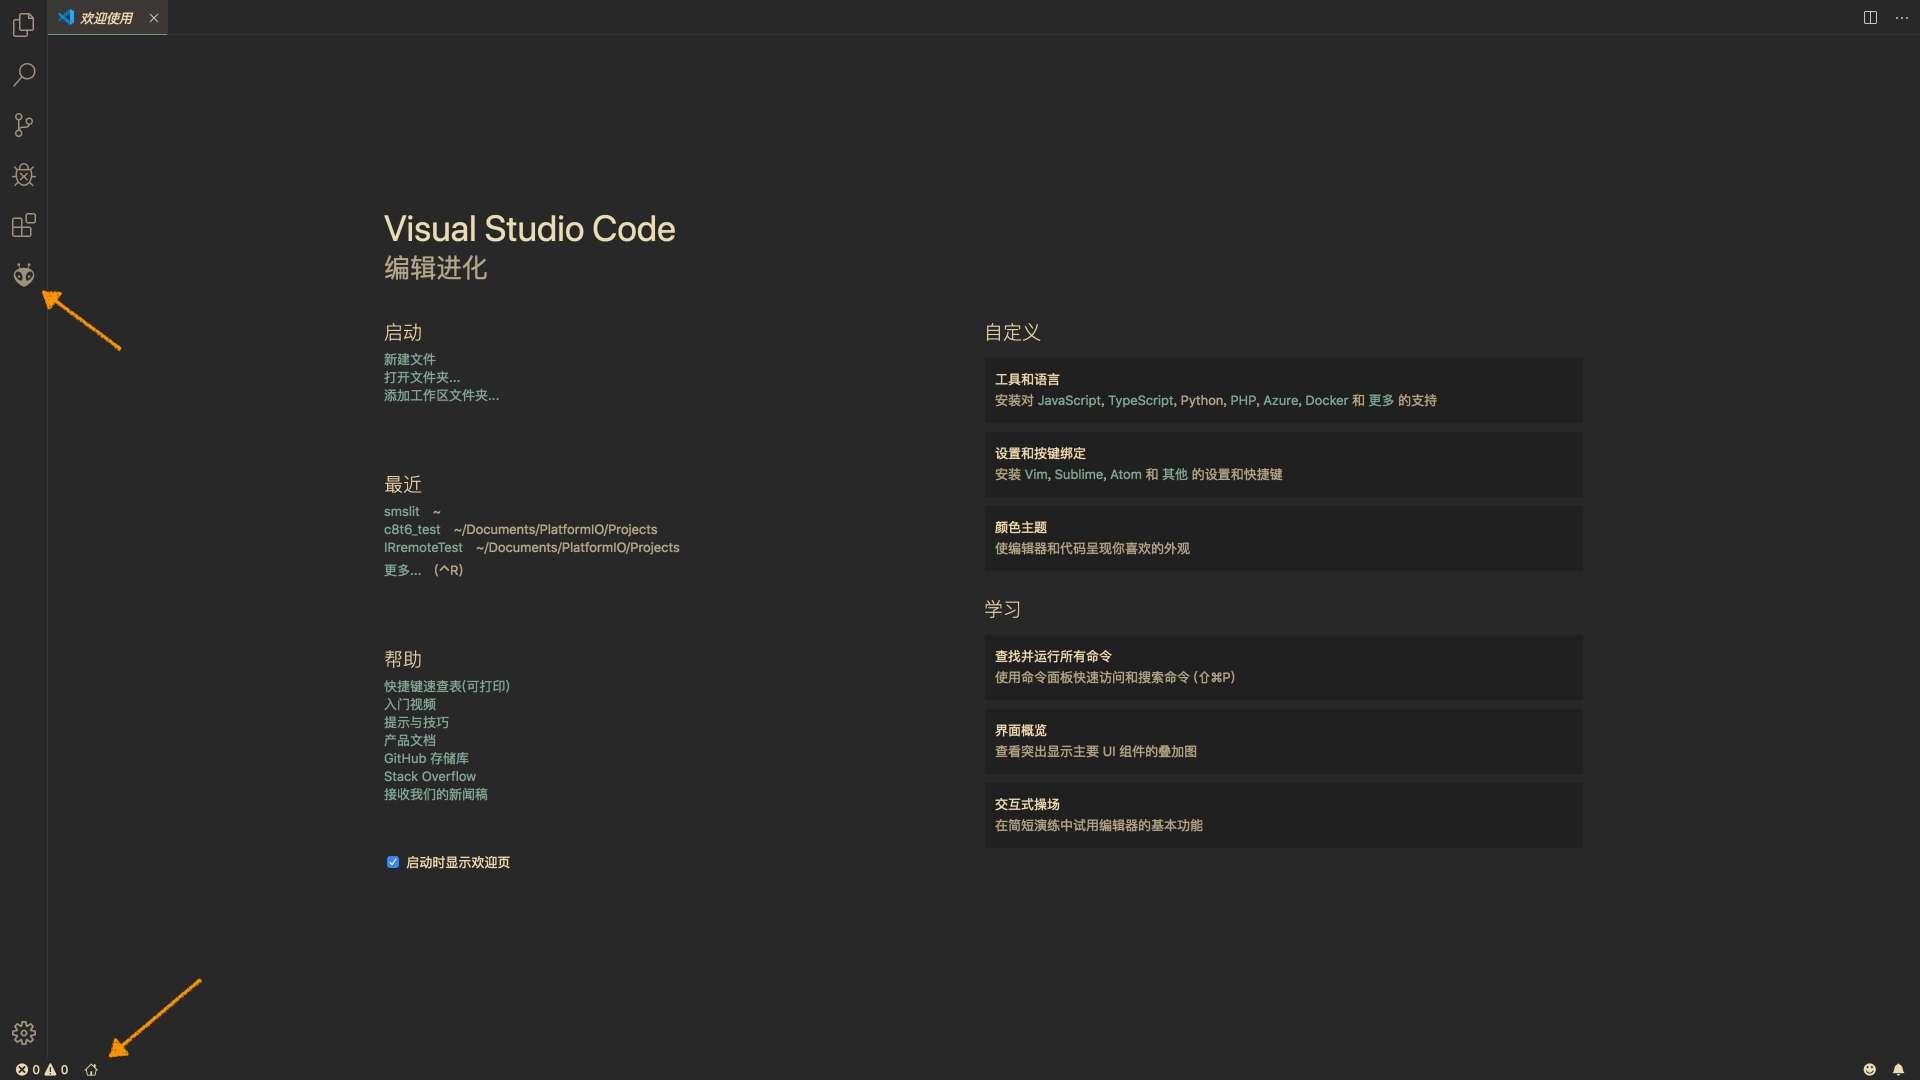Open the Search panel
1920x1080 pixels.
(x=24, y=75)
